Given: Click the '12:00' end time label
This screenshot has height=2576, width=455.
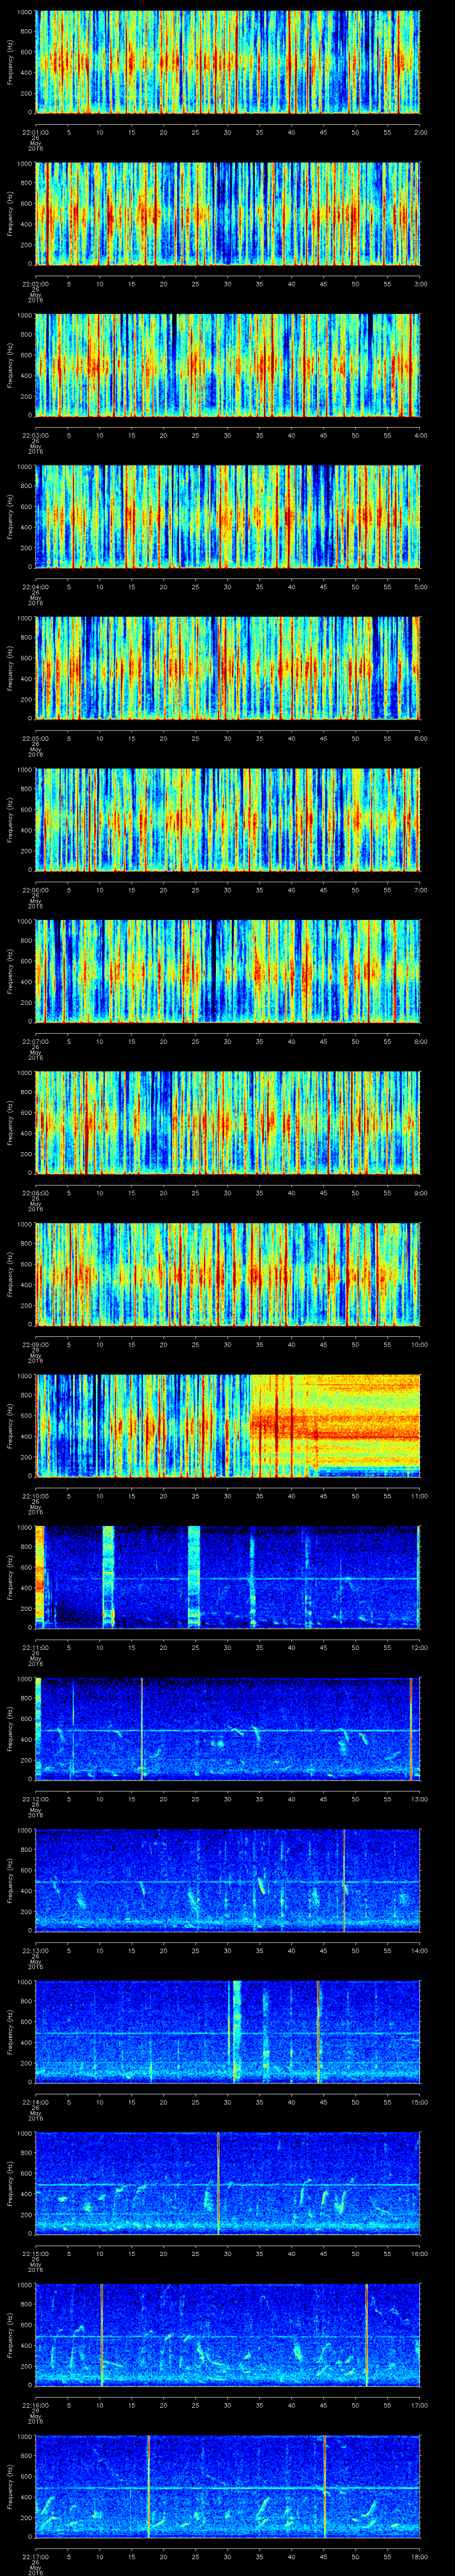Looking at the screenshot, I should tap(420, 1647).
